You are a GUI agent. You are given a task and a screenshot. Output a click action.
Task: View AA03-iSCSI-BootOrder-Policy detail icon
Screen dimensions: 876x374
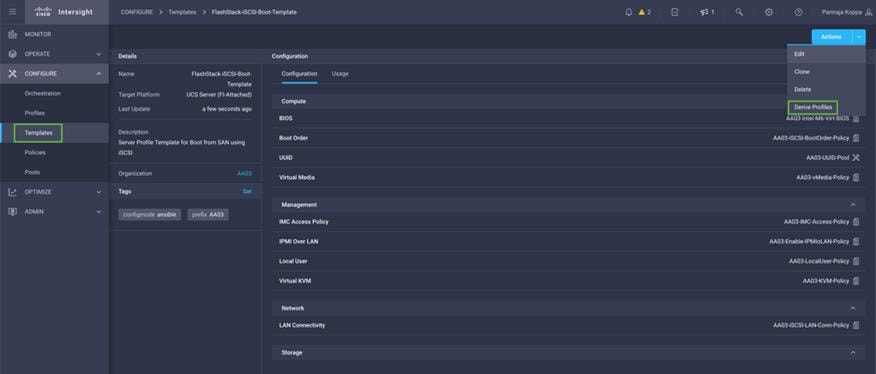855,138
